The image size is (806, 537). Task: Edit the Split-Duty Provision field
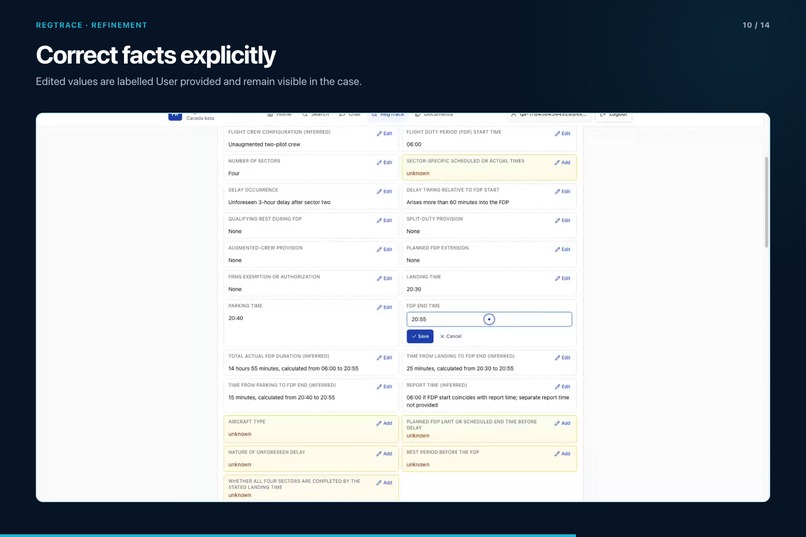pos(562,220)
